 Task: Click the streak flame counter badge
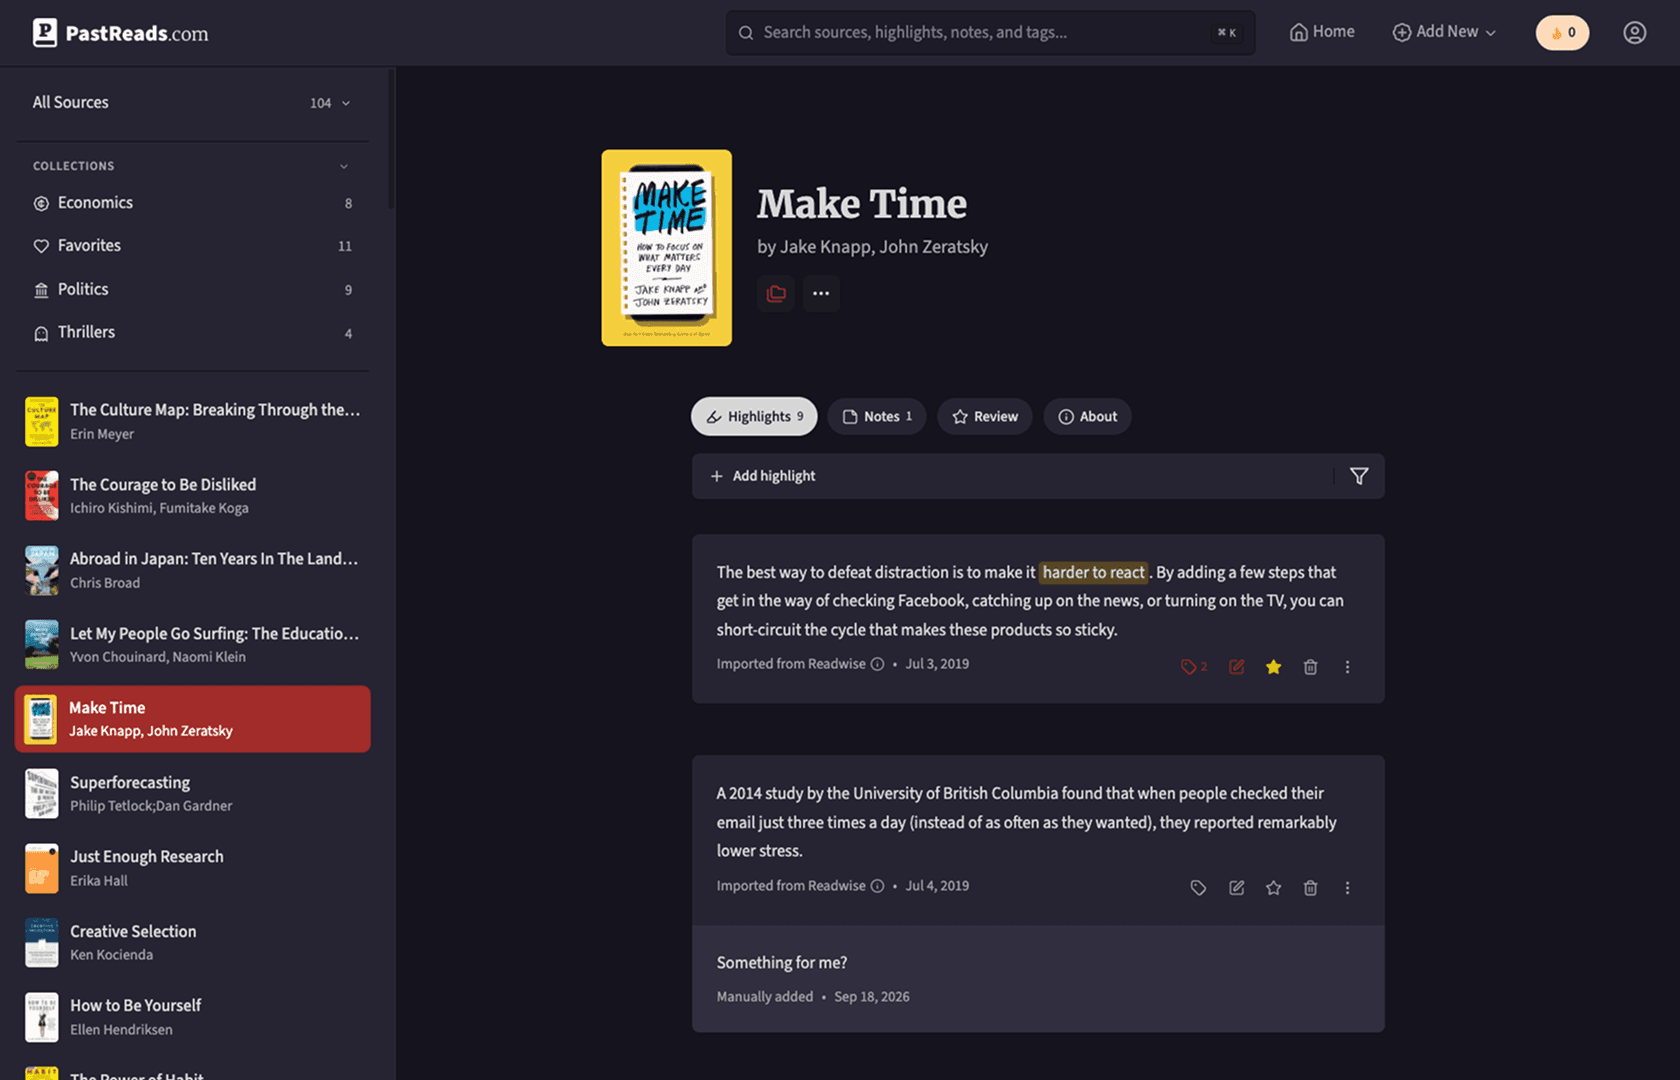(1562, 33)
